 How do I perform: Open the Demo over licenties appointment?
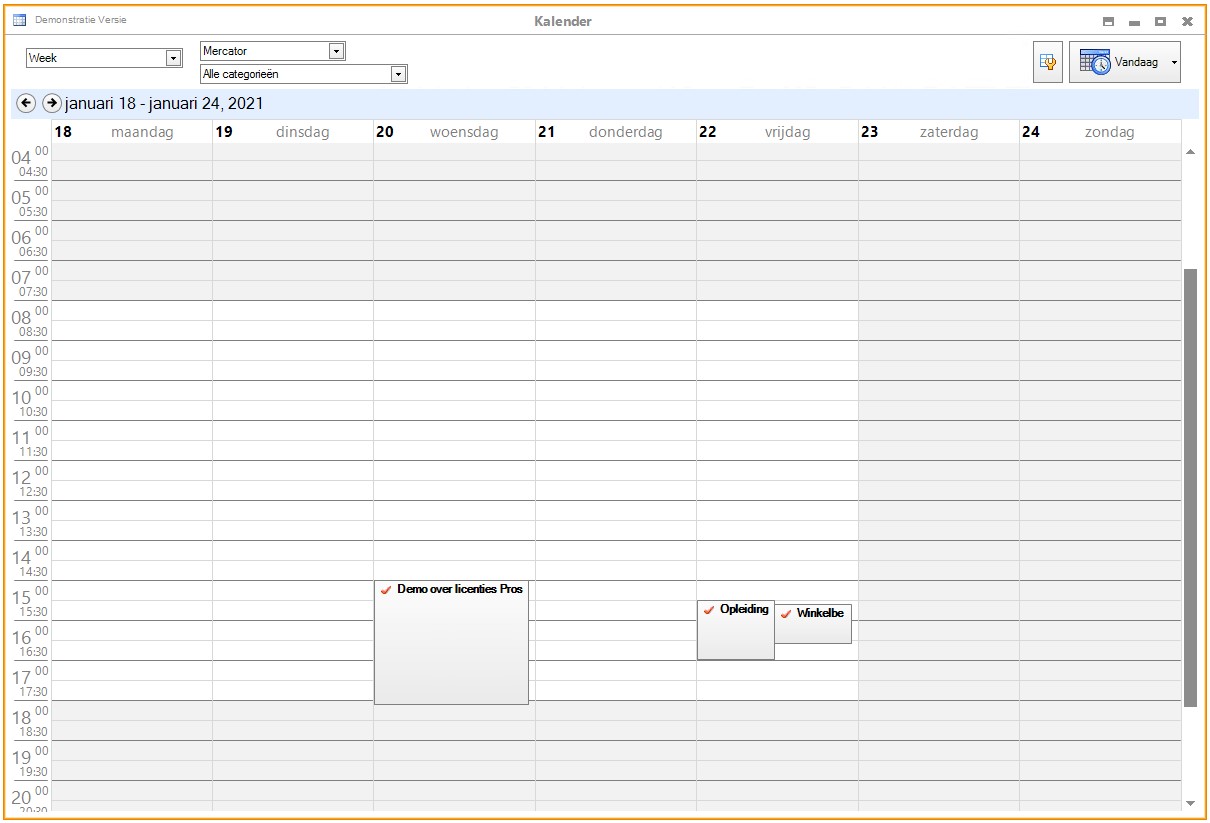(x=451, y=650)
